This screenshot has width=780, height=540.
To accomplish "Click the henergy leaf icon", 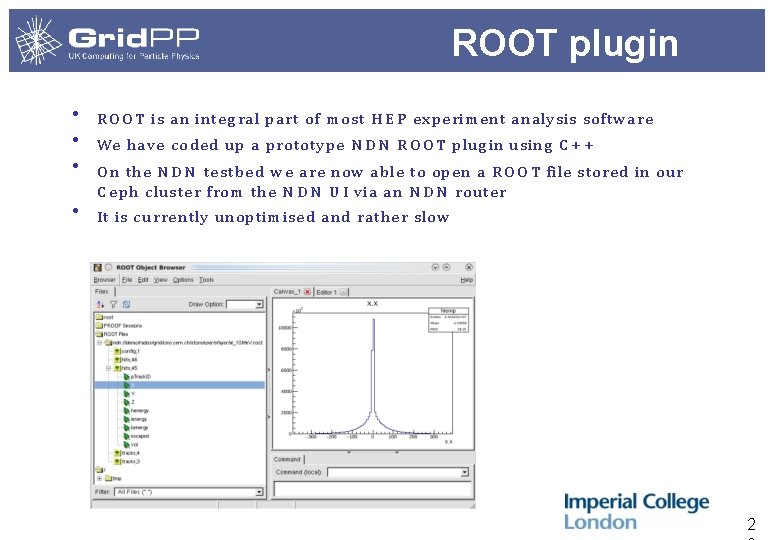I will click(126, 411).
